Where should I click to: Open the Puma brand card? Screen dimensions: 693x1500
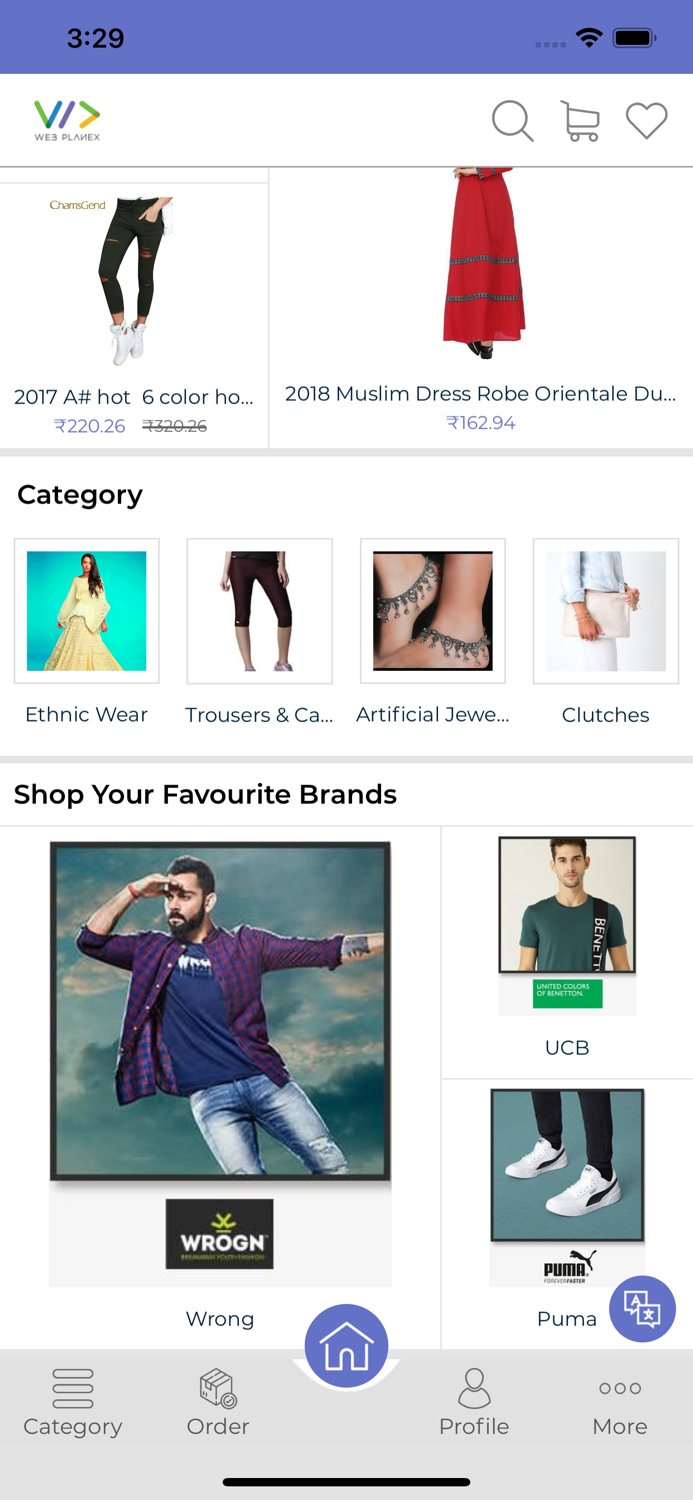pos(566,1185)
